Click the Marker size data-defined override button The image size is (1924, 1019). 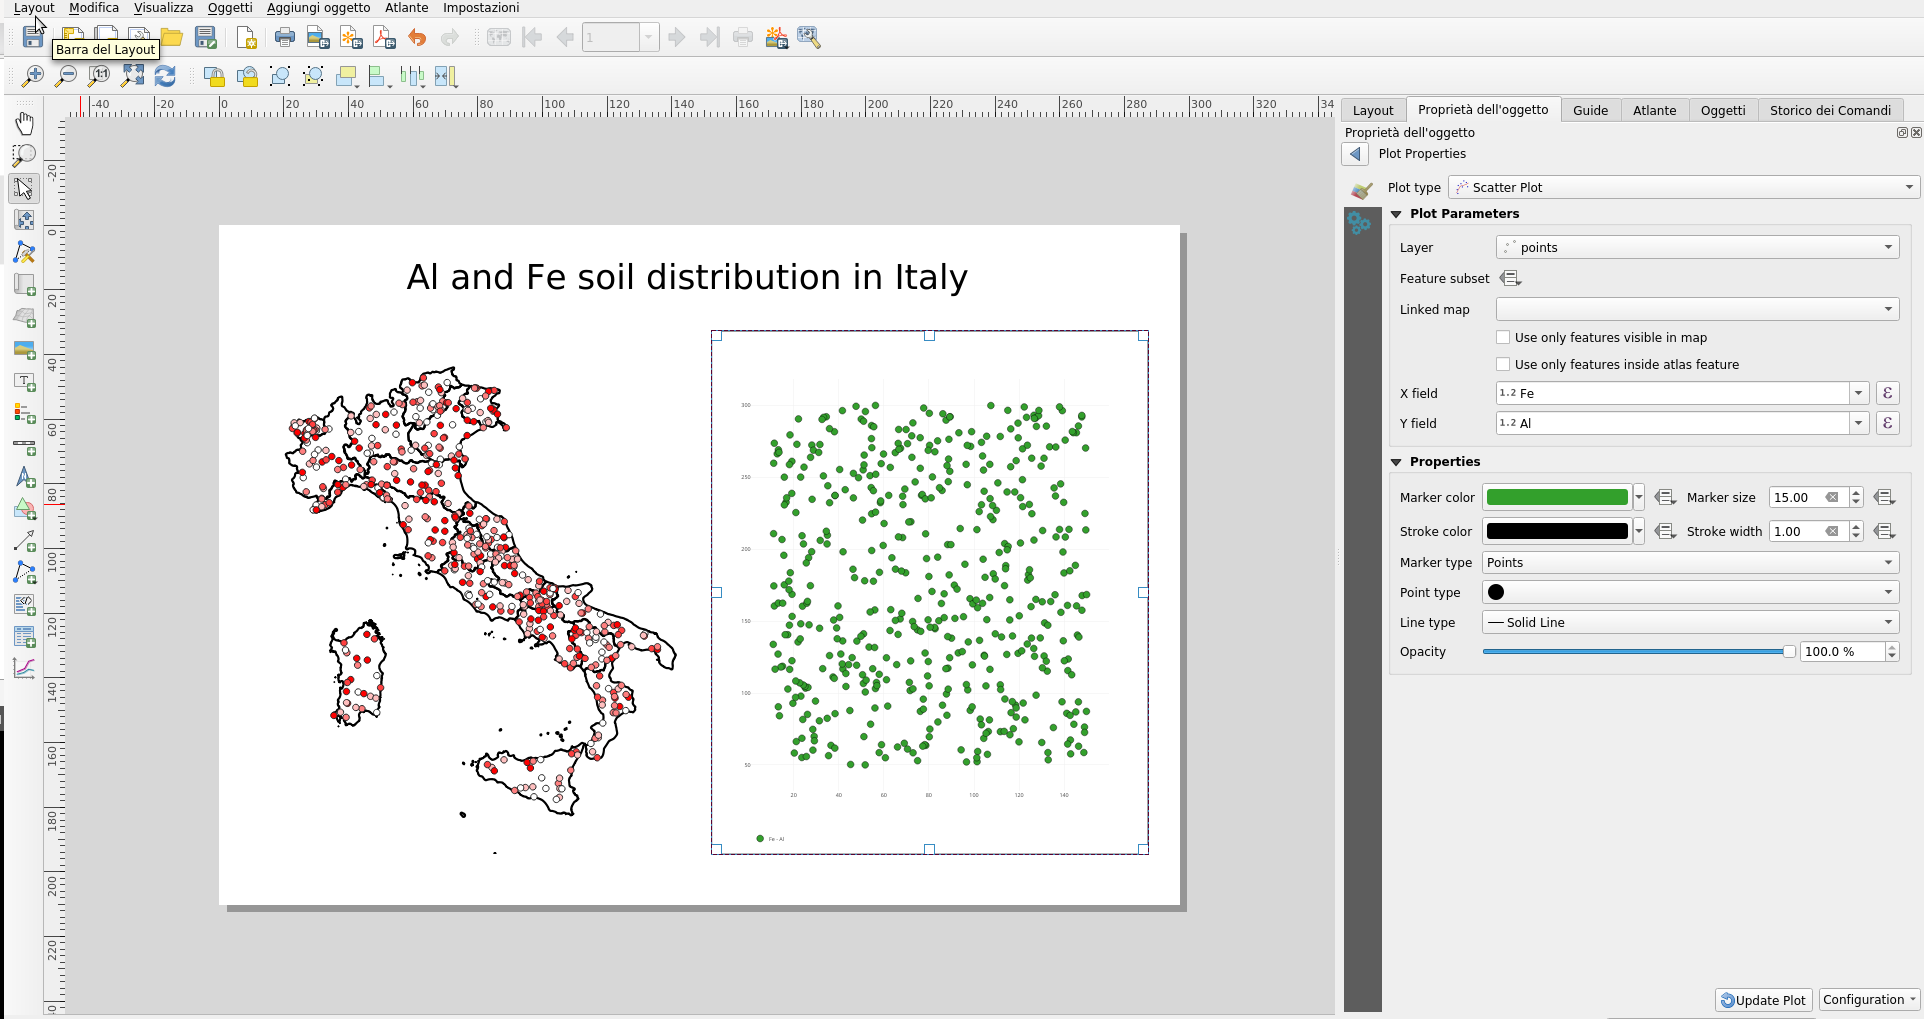1886,497
